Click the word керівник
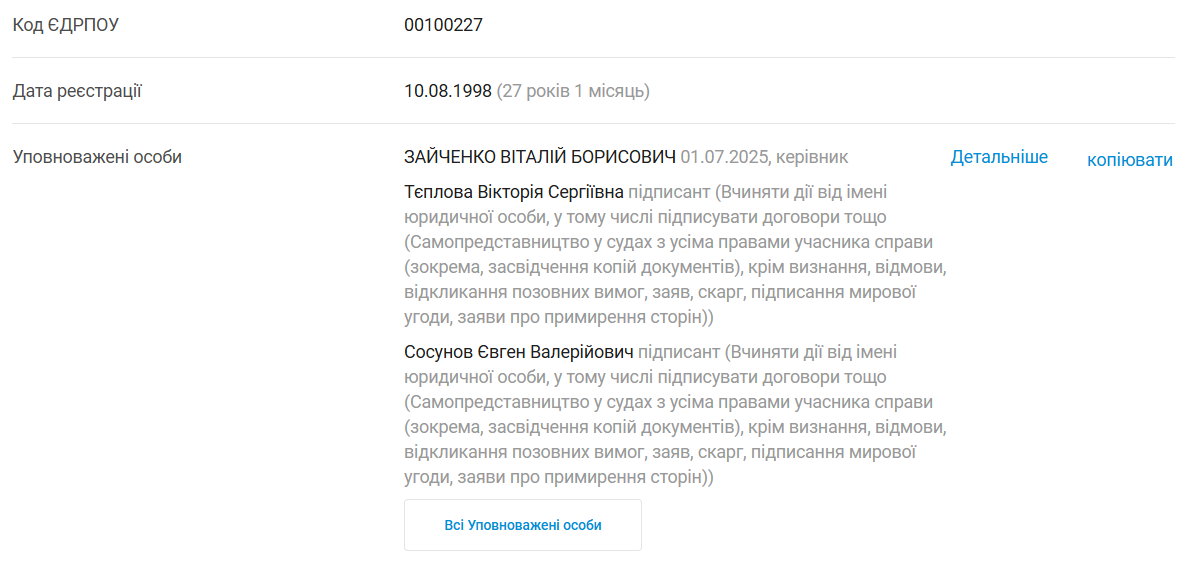 click(814, 157)
